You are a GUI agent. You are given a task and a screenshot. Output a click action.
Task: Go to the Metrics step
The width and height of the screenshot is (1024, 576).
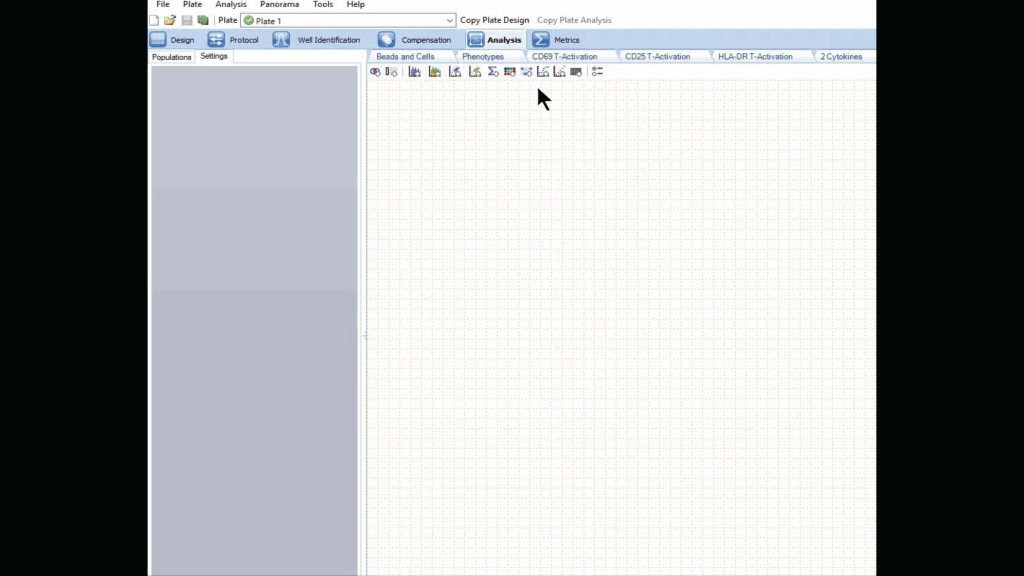(x=556, y=40)
